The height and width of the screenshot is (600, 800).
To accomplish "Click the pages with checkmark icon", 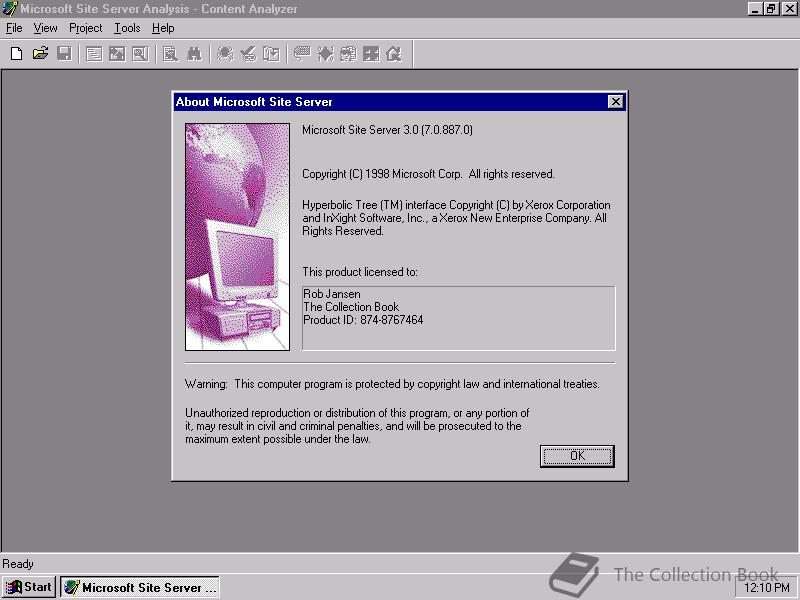I will click(x=271, y=54).
